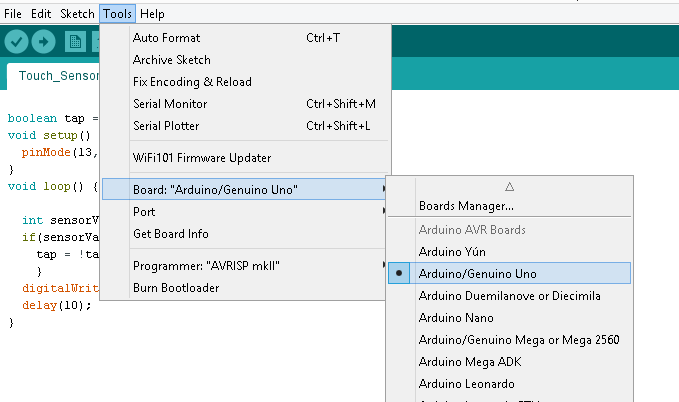Click the New sketch icon
679x402 pixels.
pyautogui.click(x=75, y=42)
